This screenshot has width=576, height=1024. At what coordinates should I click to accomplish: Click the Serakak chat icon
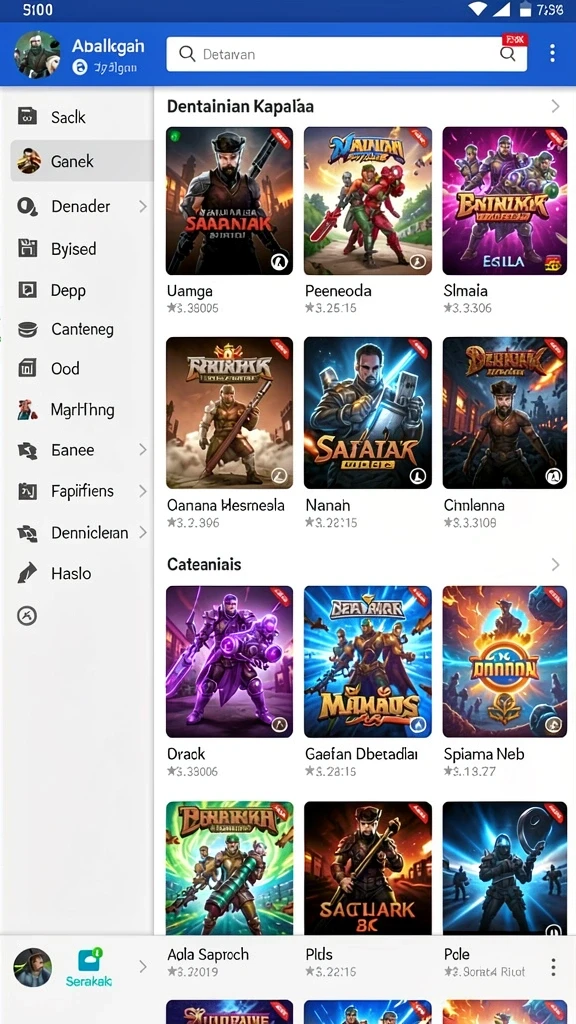click(89, 960)
